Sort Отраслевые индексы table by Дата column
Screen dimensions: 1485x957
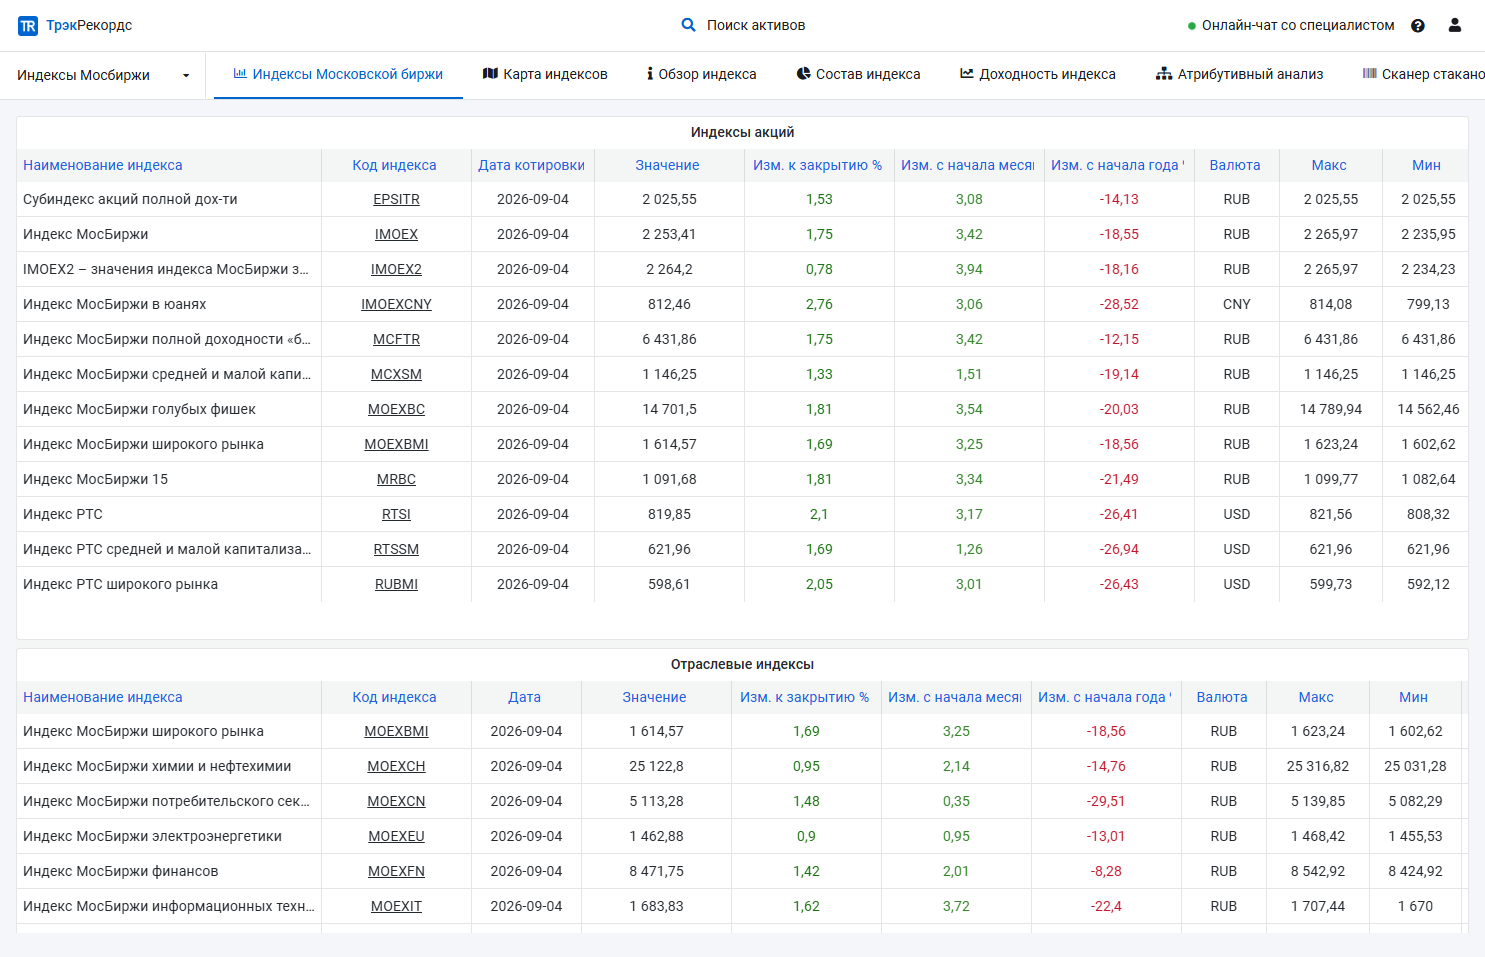tap(524, 697)
